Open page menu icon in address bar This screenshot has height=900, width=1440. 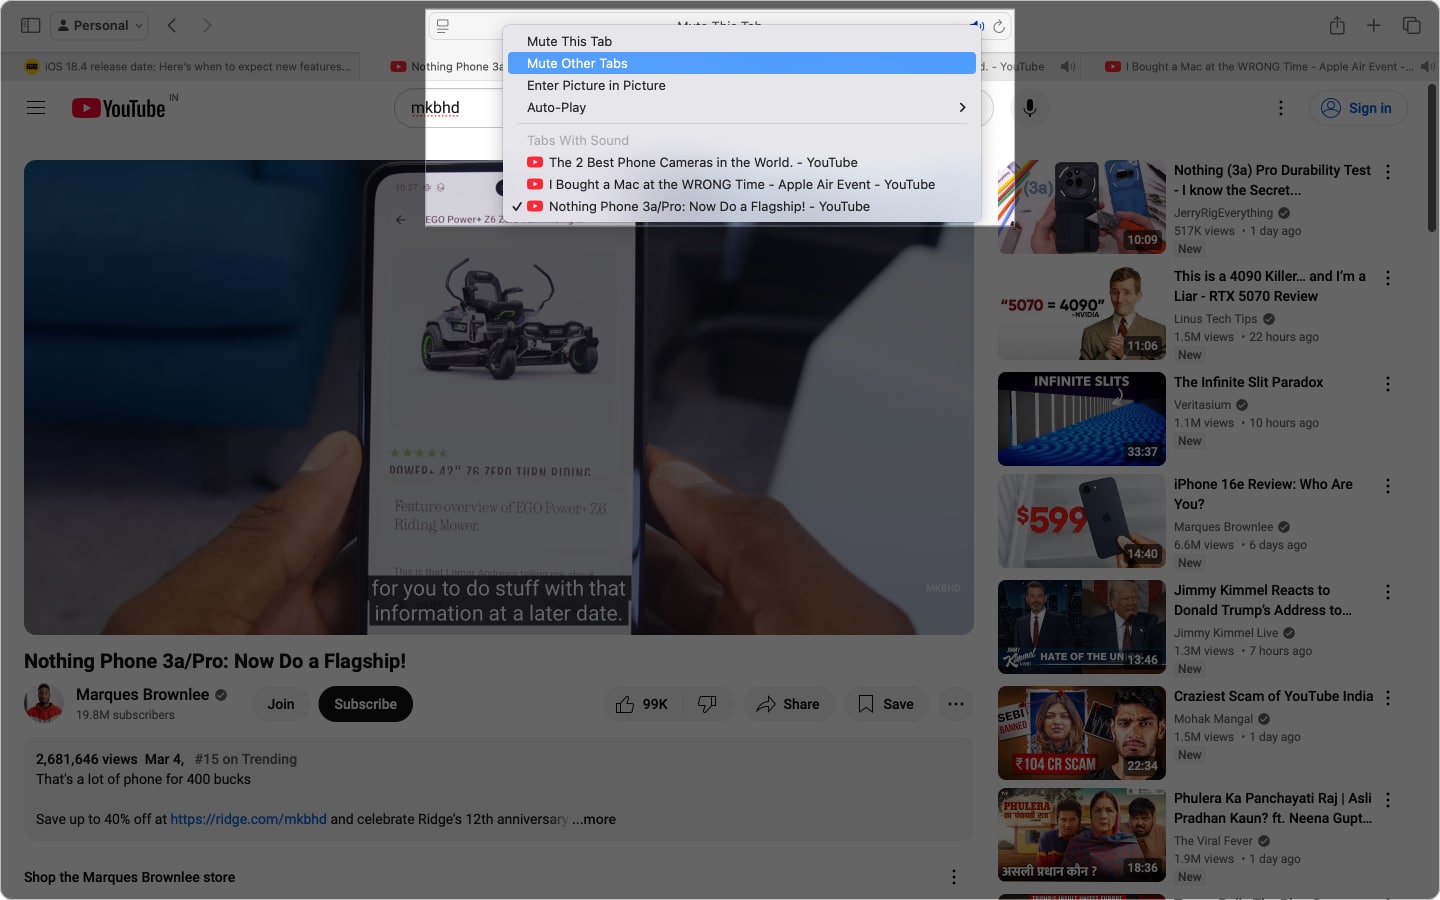click(443, 26)
